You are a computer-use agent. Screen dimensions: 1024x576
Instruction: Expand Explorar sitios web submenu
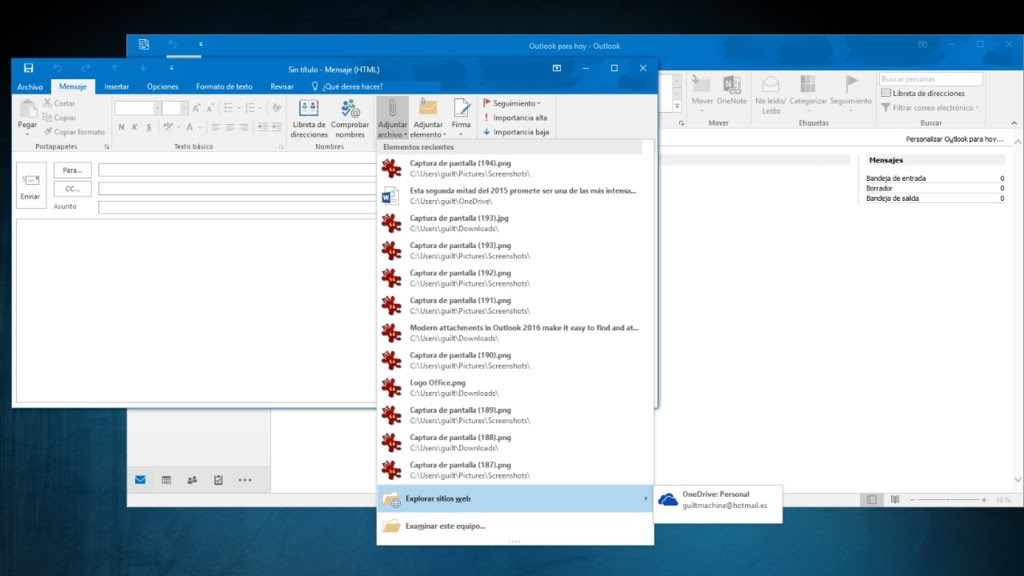tap(515, 498)
